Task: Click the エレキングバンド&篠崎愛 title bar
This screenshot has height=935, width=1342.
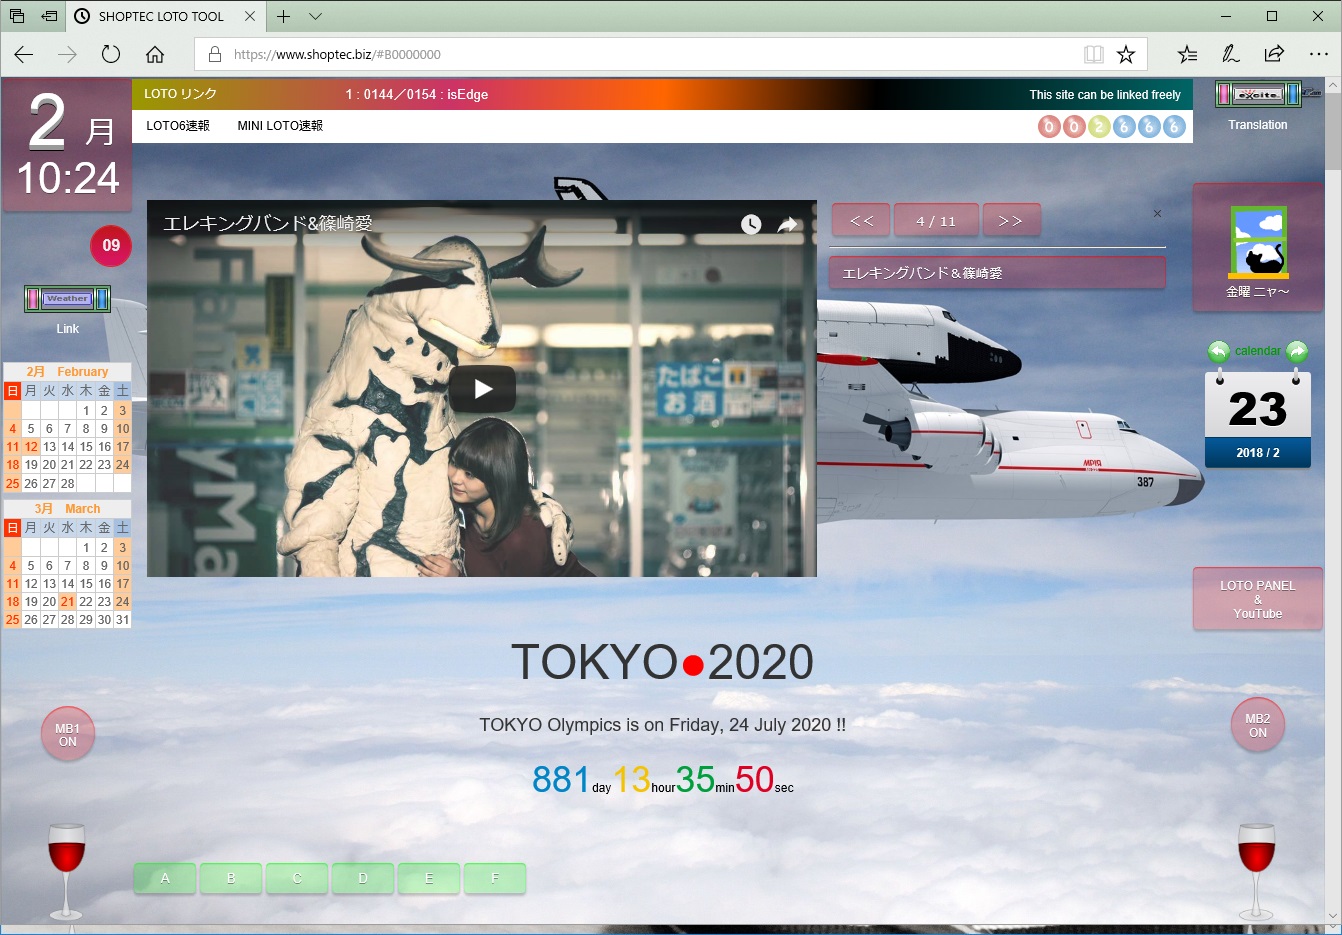Action: click(x=997, y=272)
